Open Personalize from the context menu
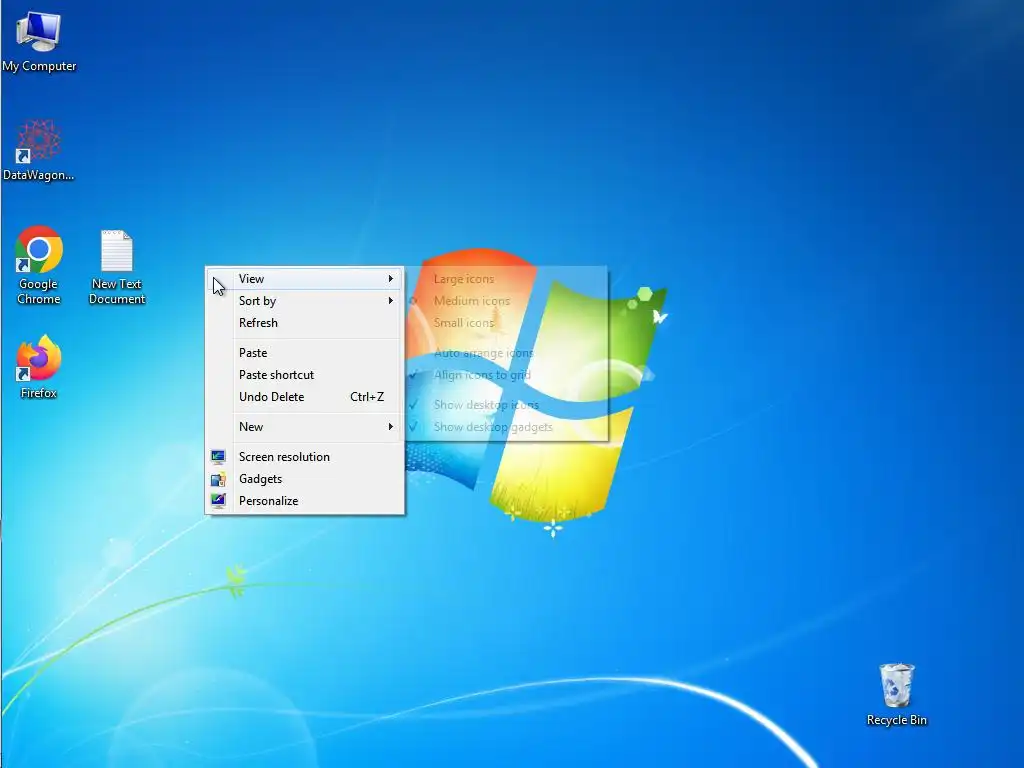The width and height of the screenshot is (1024, 768). (x=304, y=501)
